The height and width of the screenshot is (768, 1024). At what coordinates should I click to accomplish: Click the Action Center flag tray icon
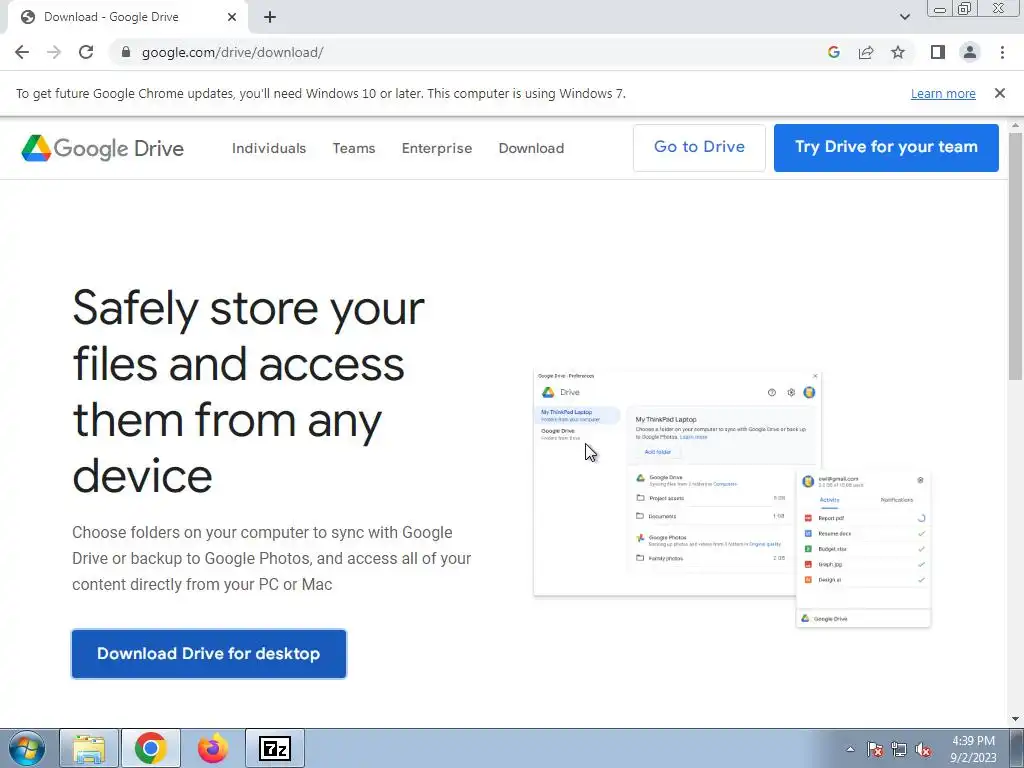click(x=875, y=749)
